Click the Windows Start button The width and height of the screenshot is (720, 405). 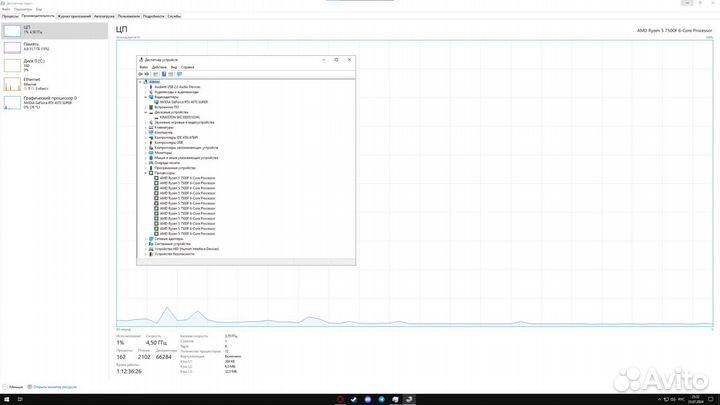pos(5,399)
